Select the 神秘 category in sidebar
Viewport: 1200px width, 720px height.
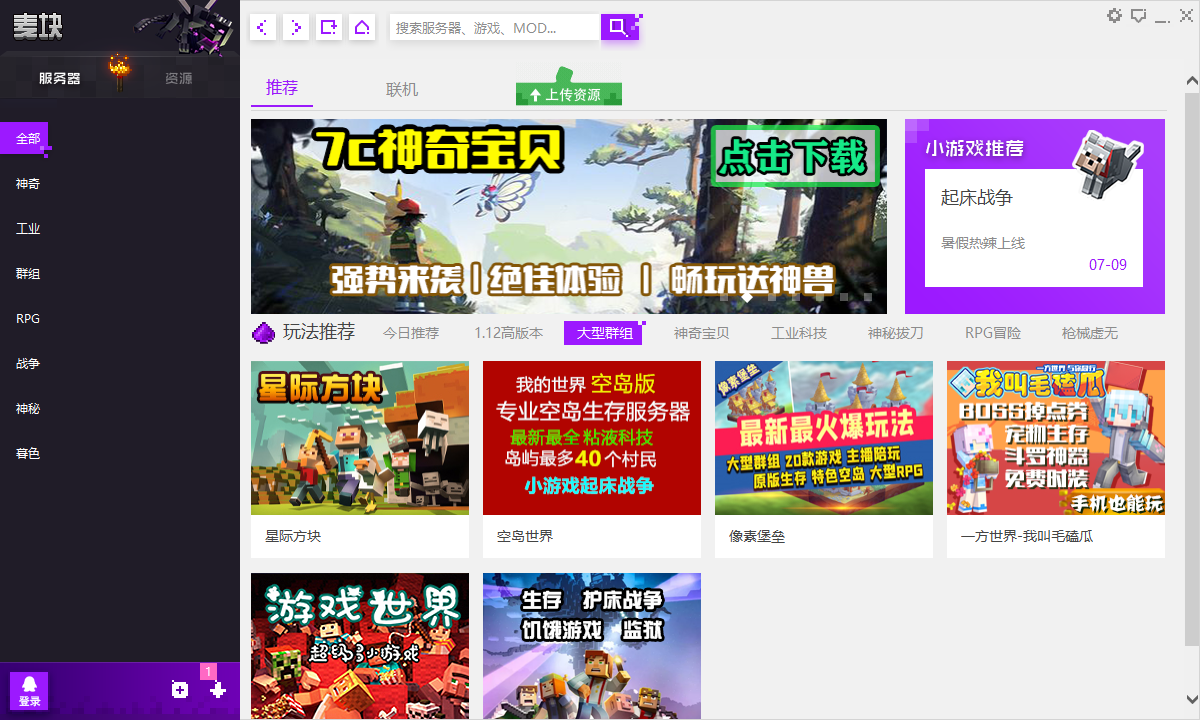pyautogui.click(x=28, y=409)
